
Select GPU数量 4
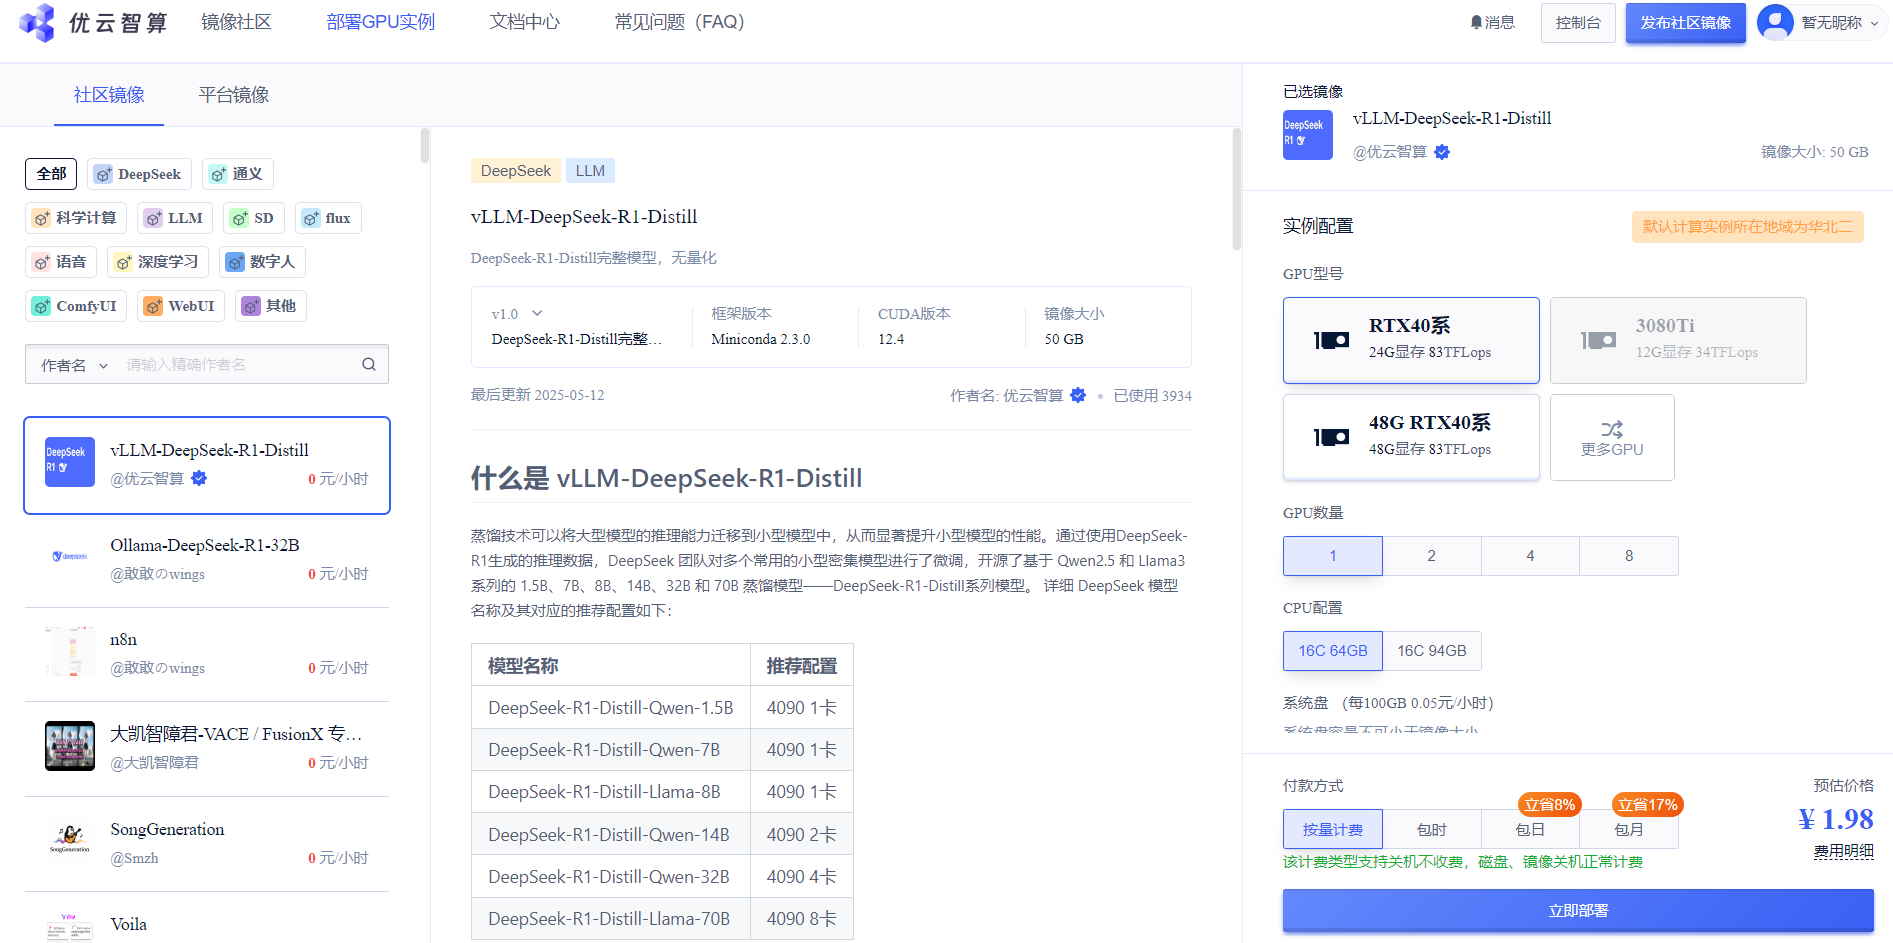1530,556
